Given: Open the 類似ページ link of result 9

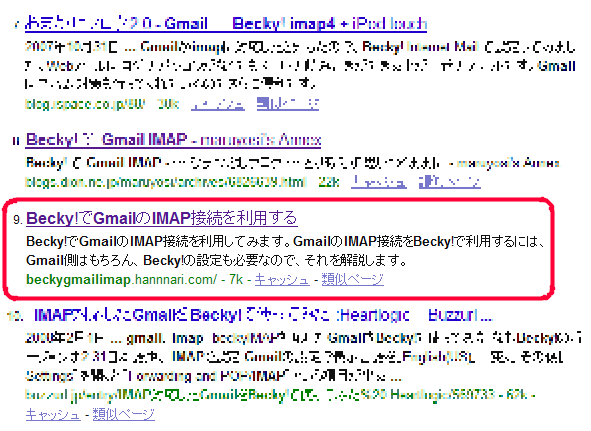Looking at the screenshot, I should point(353,279).
